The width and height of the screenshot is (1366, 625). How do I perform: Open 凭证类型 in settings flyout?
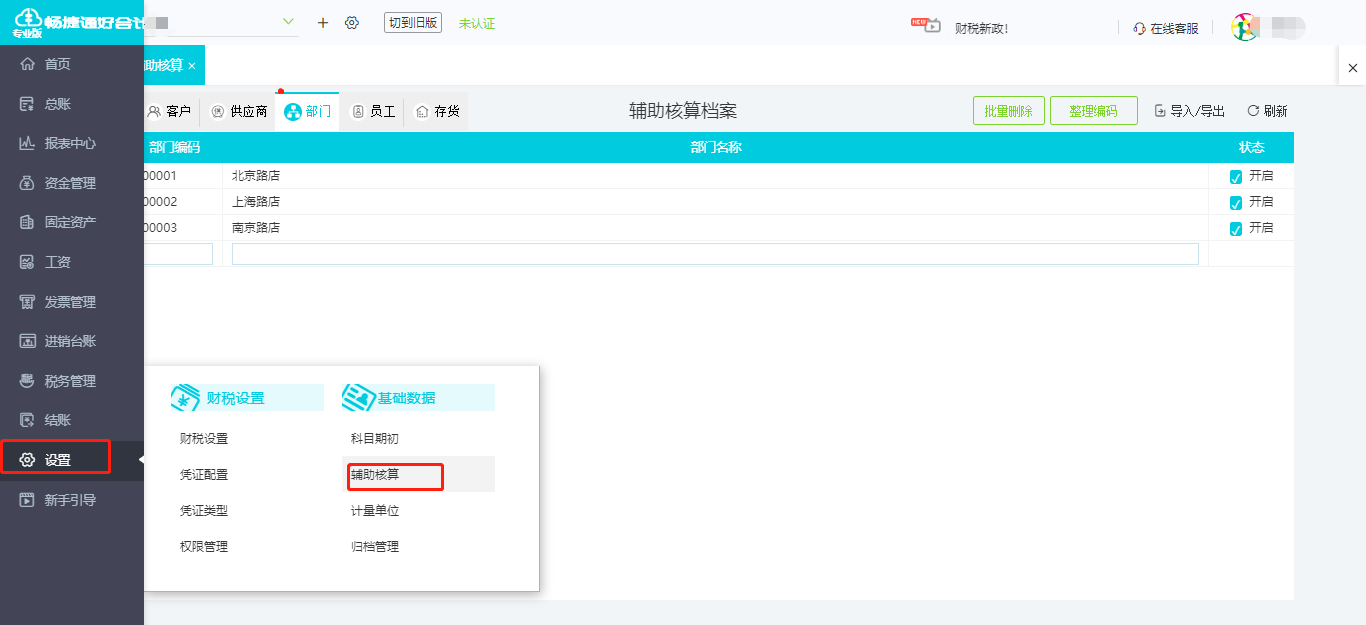(x=204, y=511)
